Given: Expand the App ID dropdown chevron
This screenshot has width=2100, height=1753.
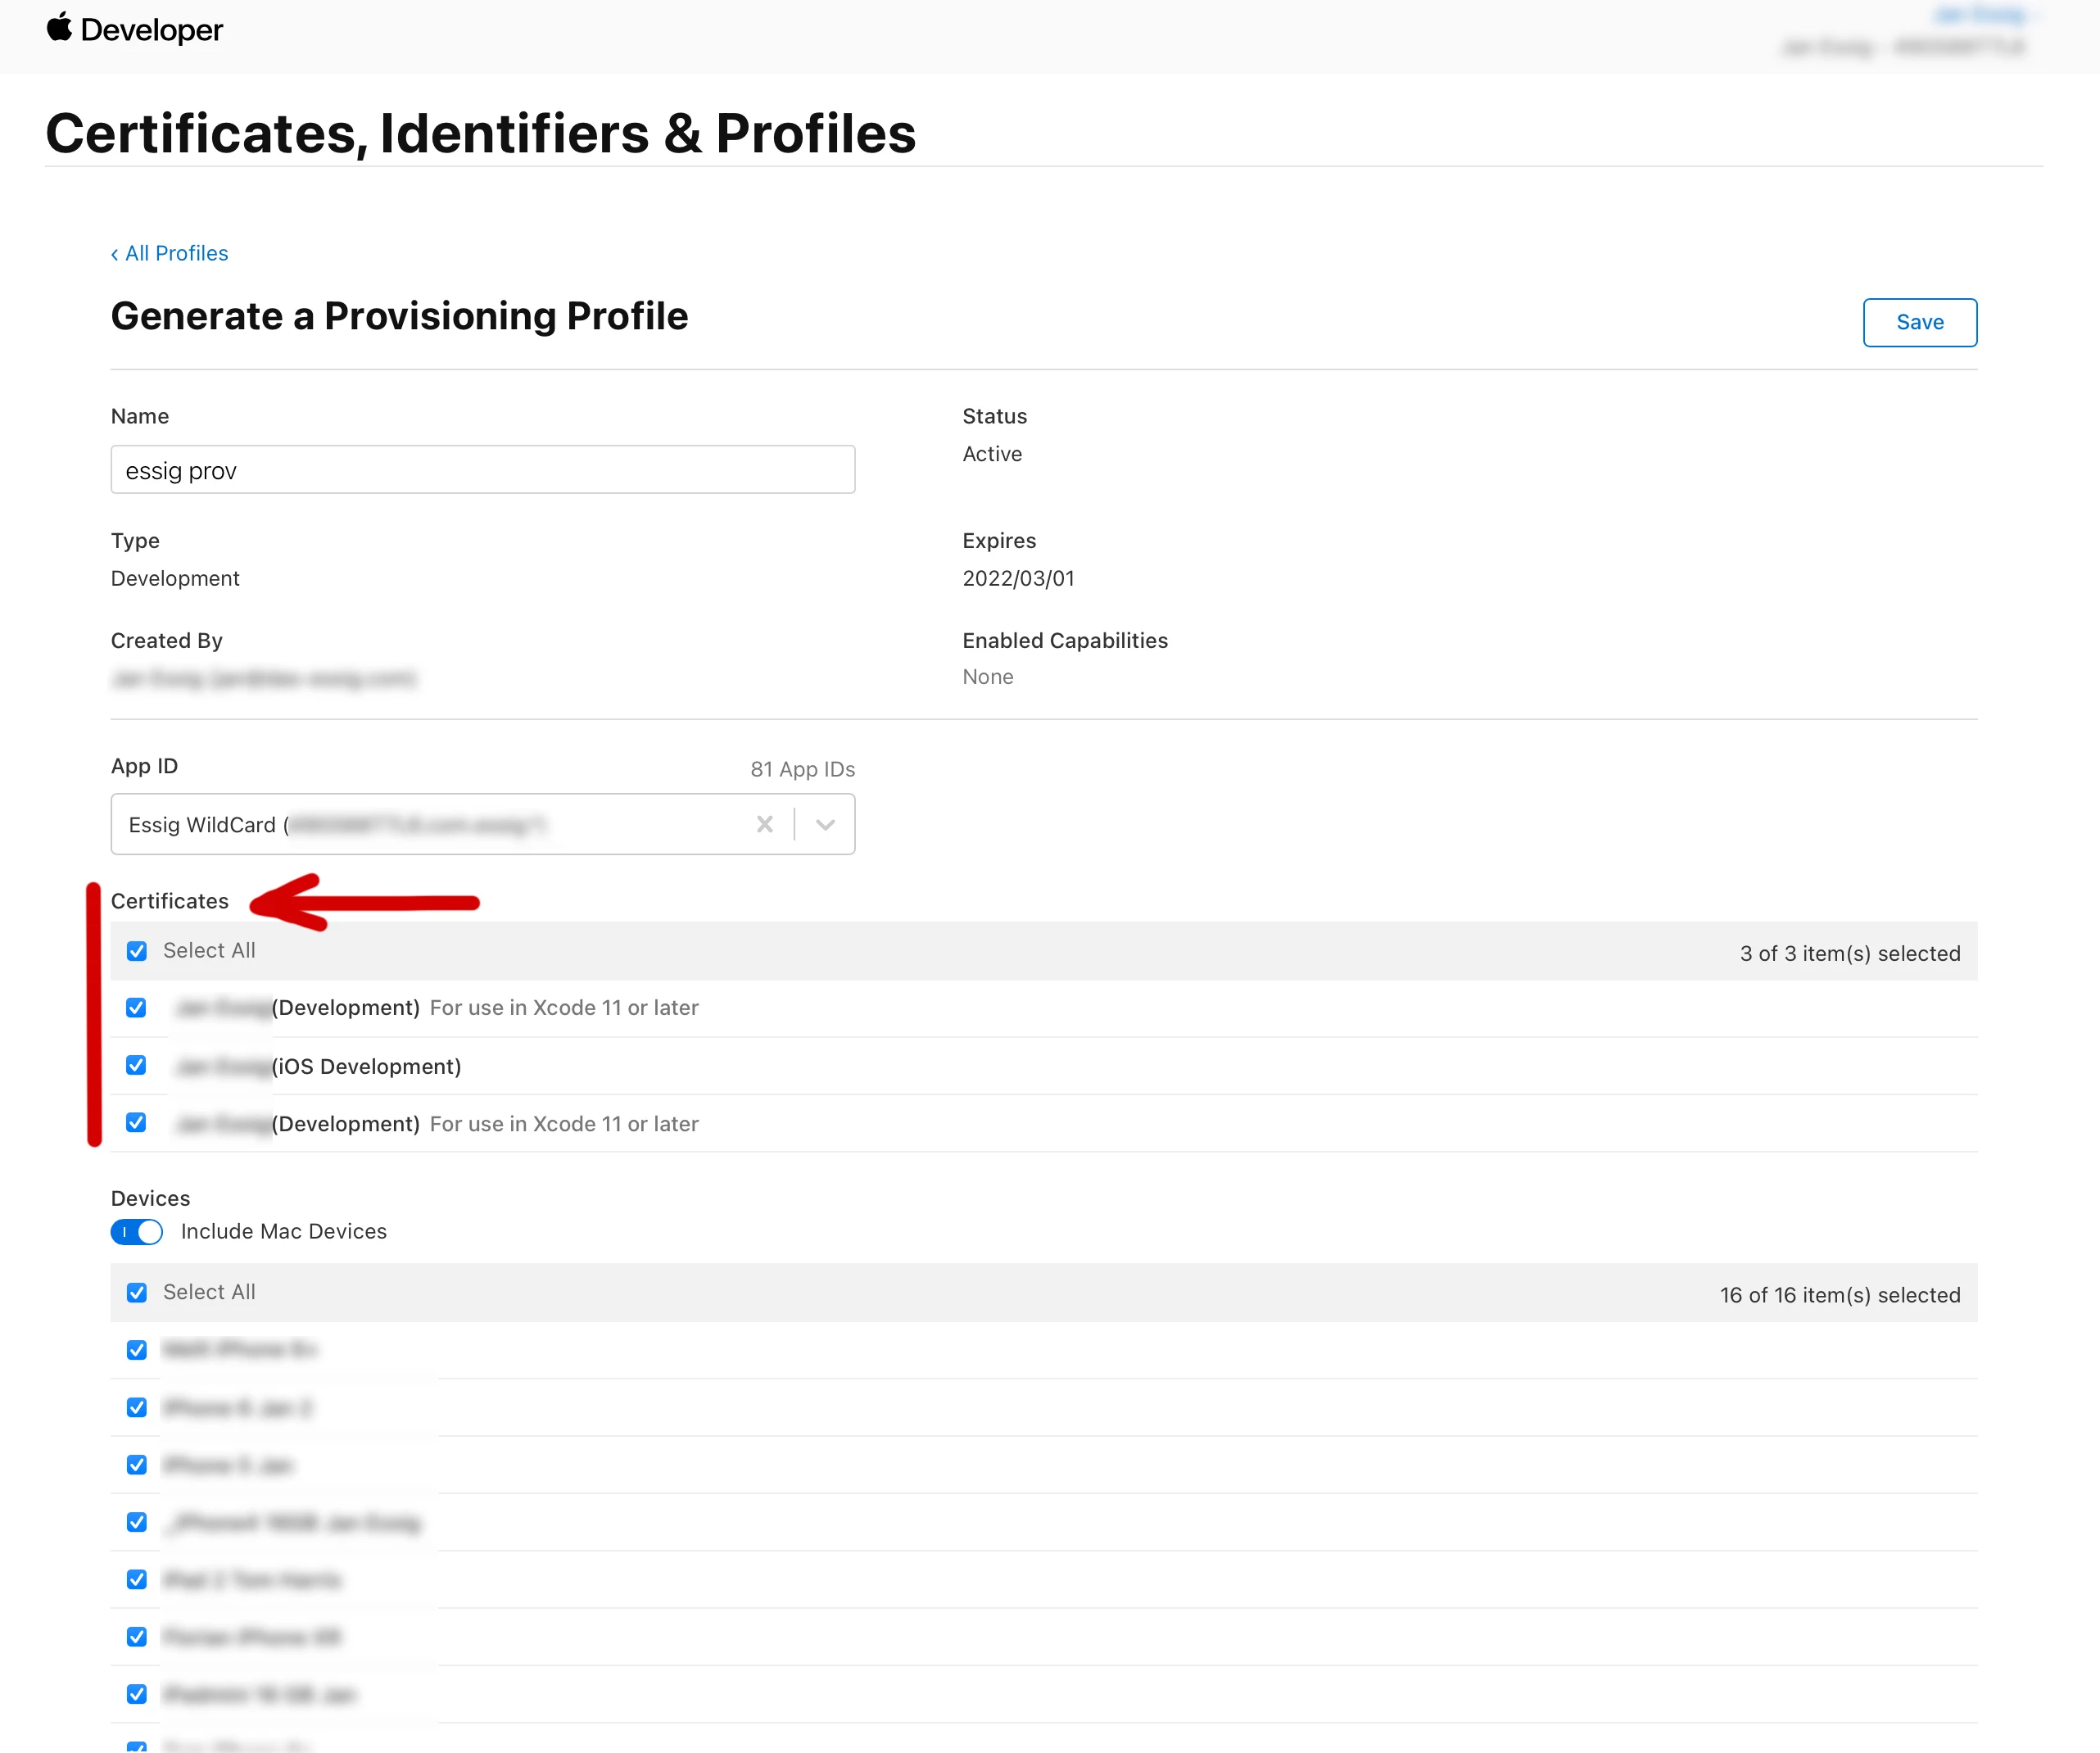Looking at the screenshot, I should 825,824.
